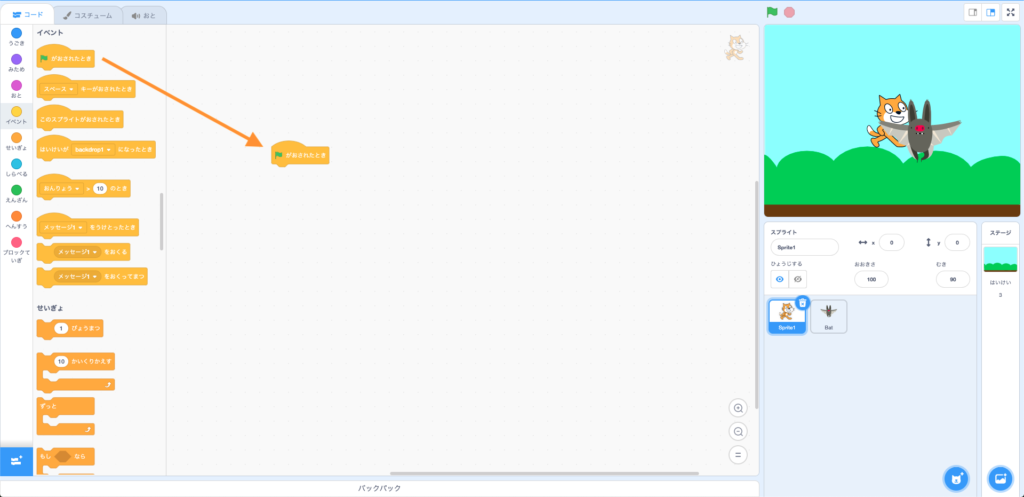The height and width of the screenshot is (497, 1024).
Task: Open the choose a sprite cat button
Action: click(956, 478)
